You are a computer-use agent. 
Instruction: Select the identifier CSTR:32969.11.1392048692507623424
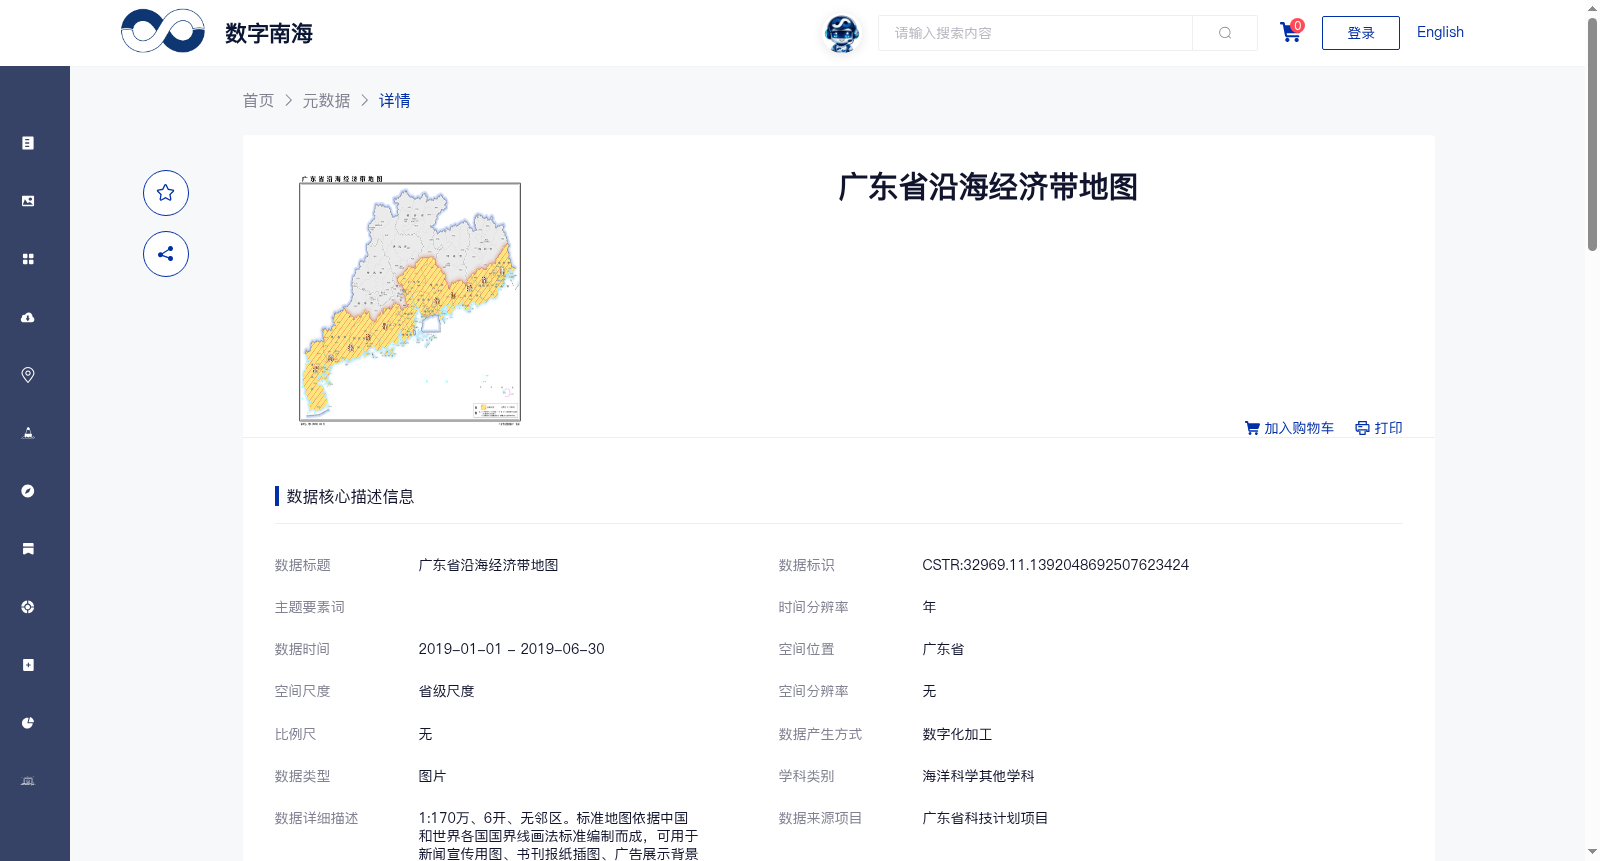click(x=1055, y=565)
